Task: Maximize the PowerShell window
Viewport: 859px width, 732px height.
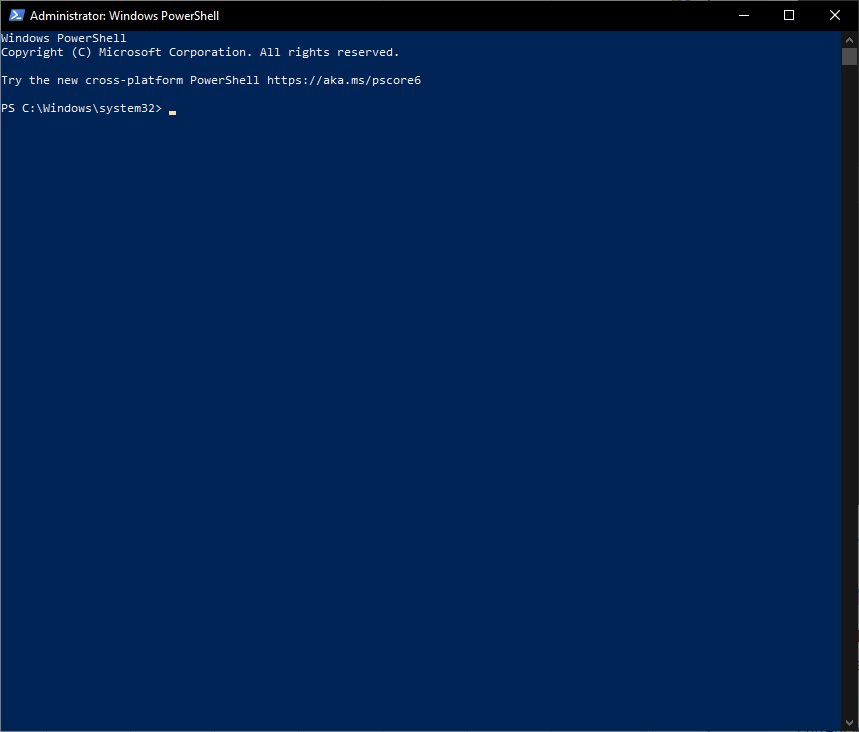Action: pos(788,15)
